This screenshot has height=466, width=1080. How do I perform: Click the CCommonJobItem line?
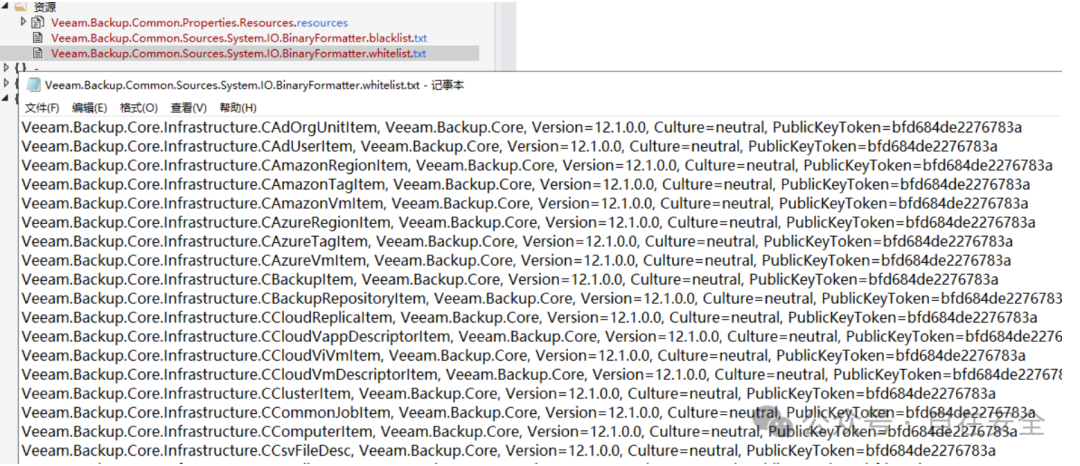(x=528, y=413)
